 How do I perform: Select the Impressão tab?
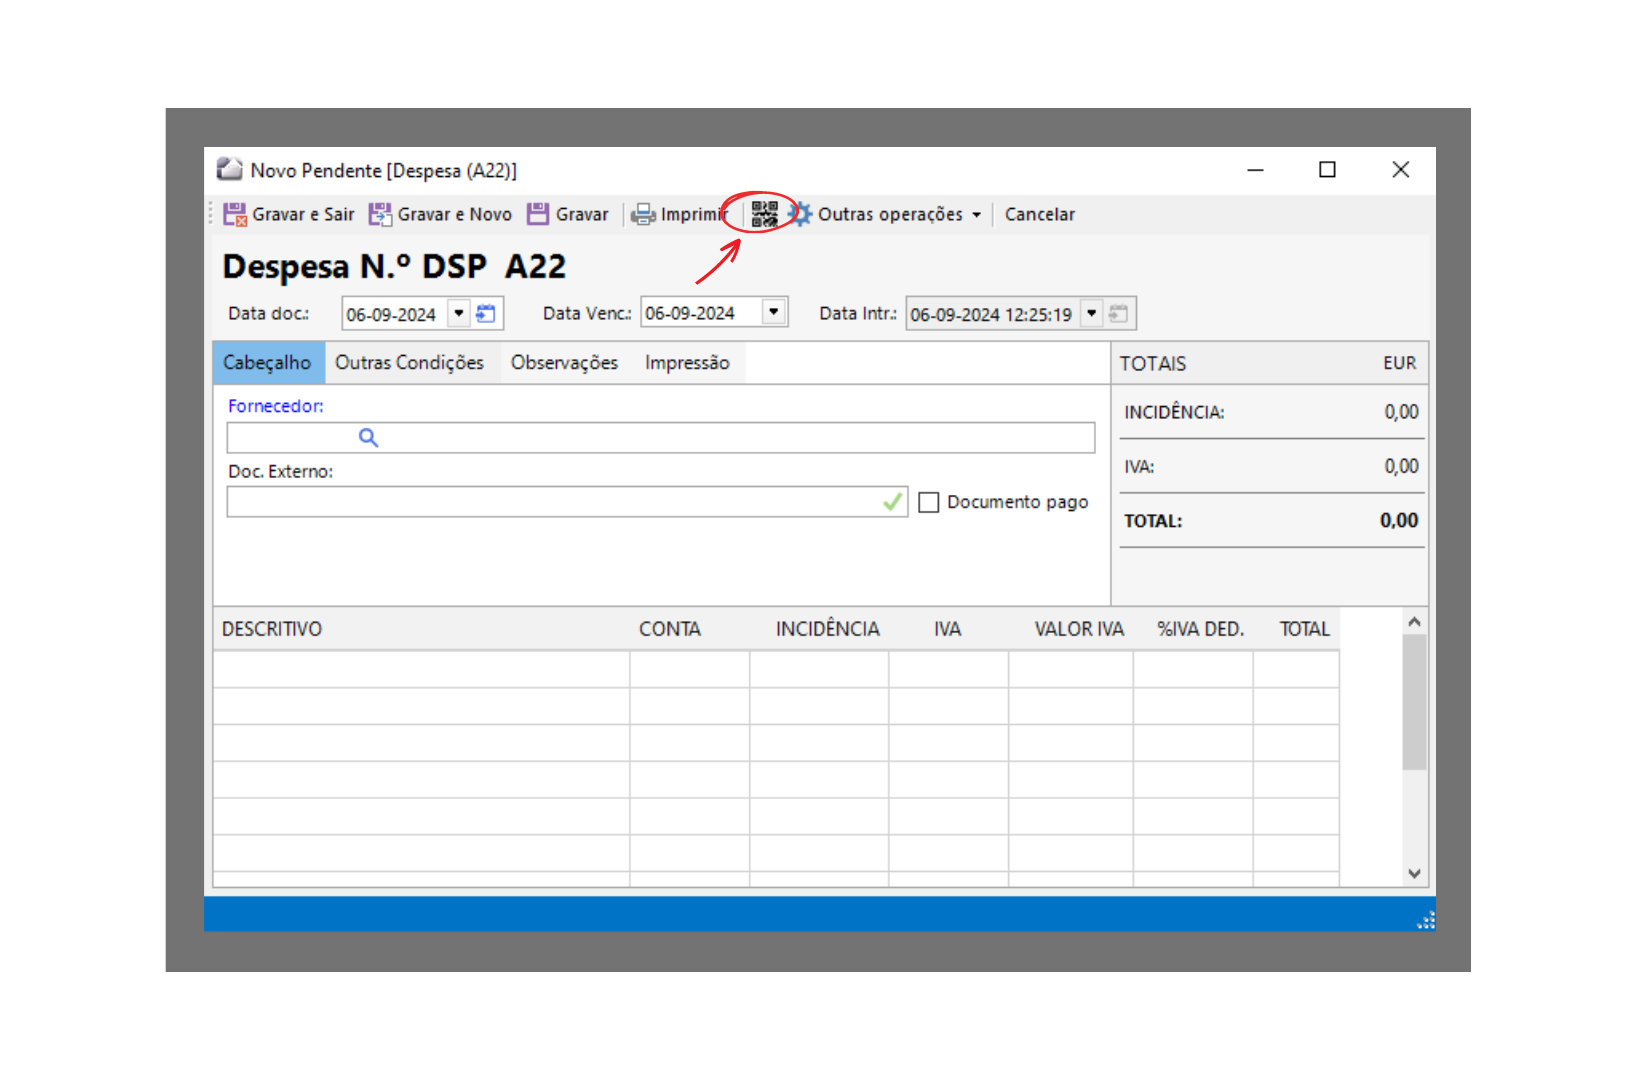coord(687,363)
